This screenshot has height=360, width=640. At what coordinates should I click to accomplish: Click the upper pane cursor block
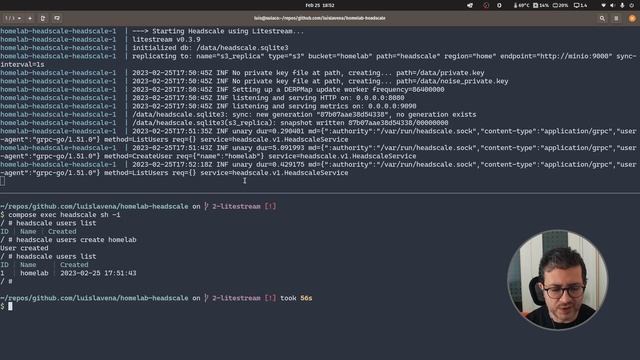[2, 181]
